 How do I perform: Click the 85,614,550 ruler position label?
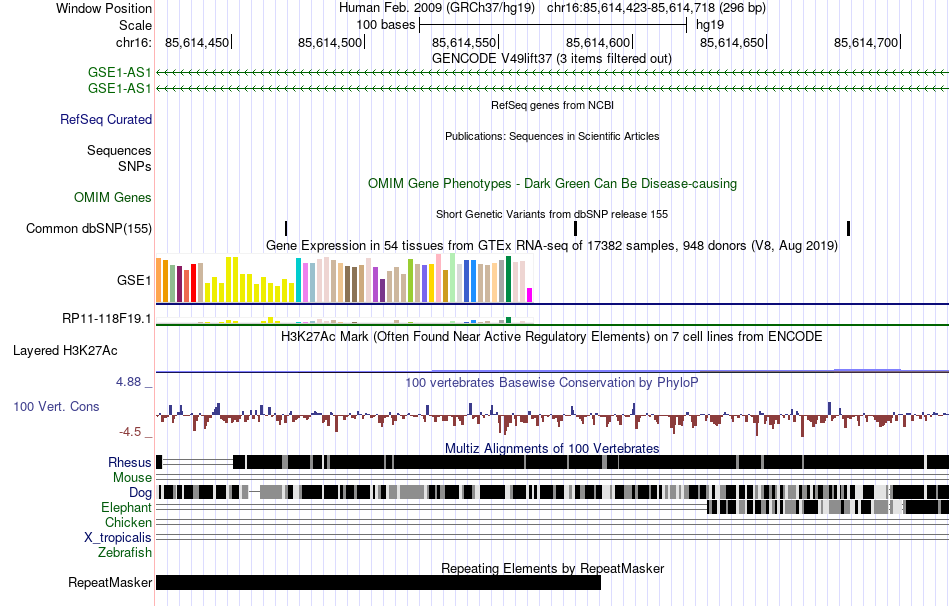point(463,42)
